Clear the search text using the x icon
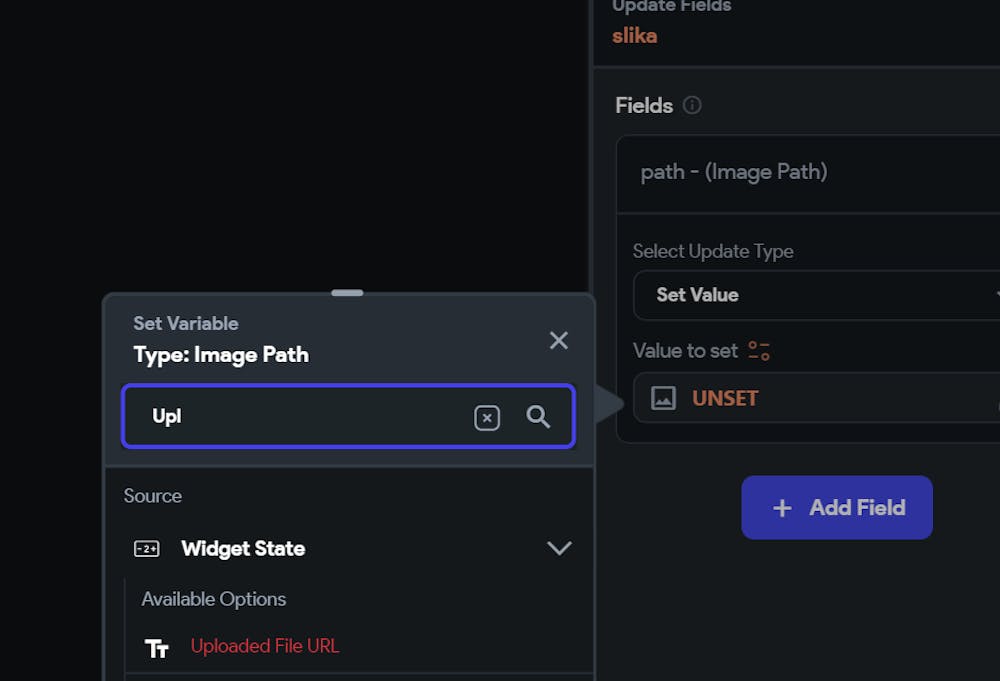The image size is (1000, 681). click(x=487, y=417)
